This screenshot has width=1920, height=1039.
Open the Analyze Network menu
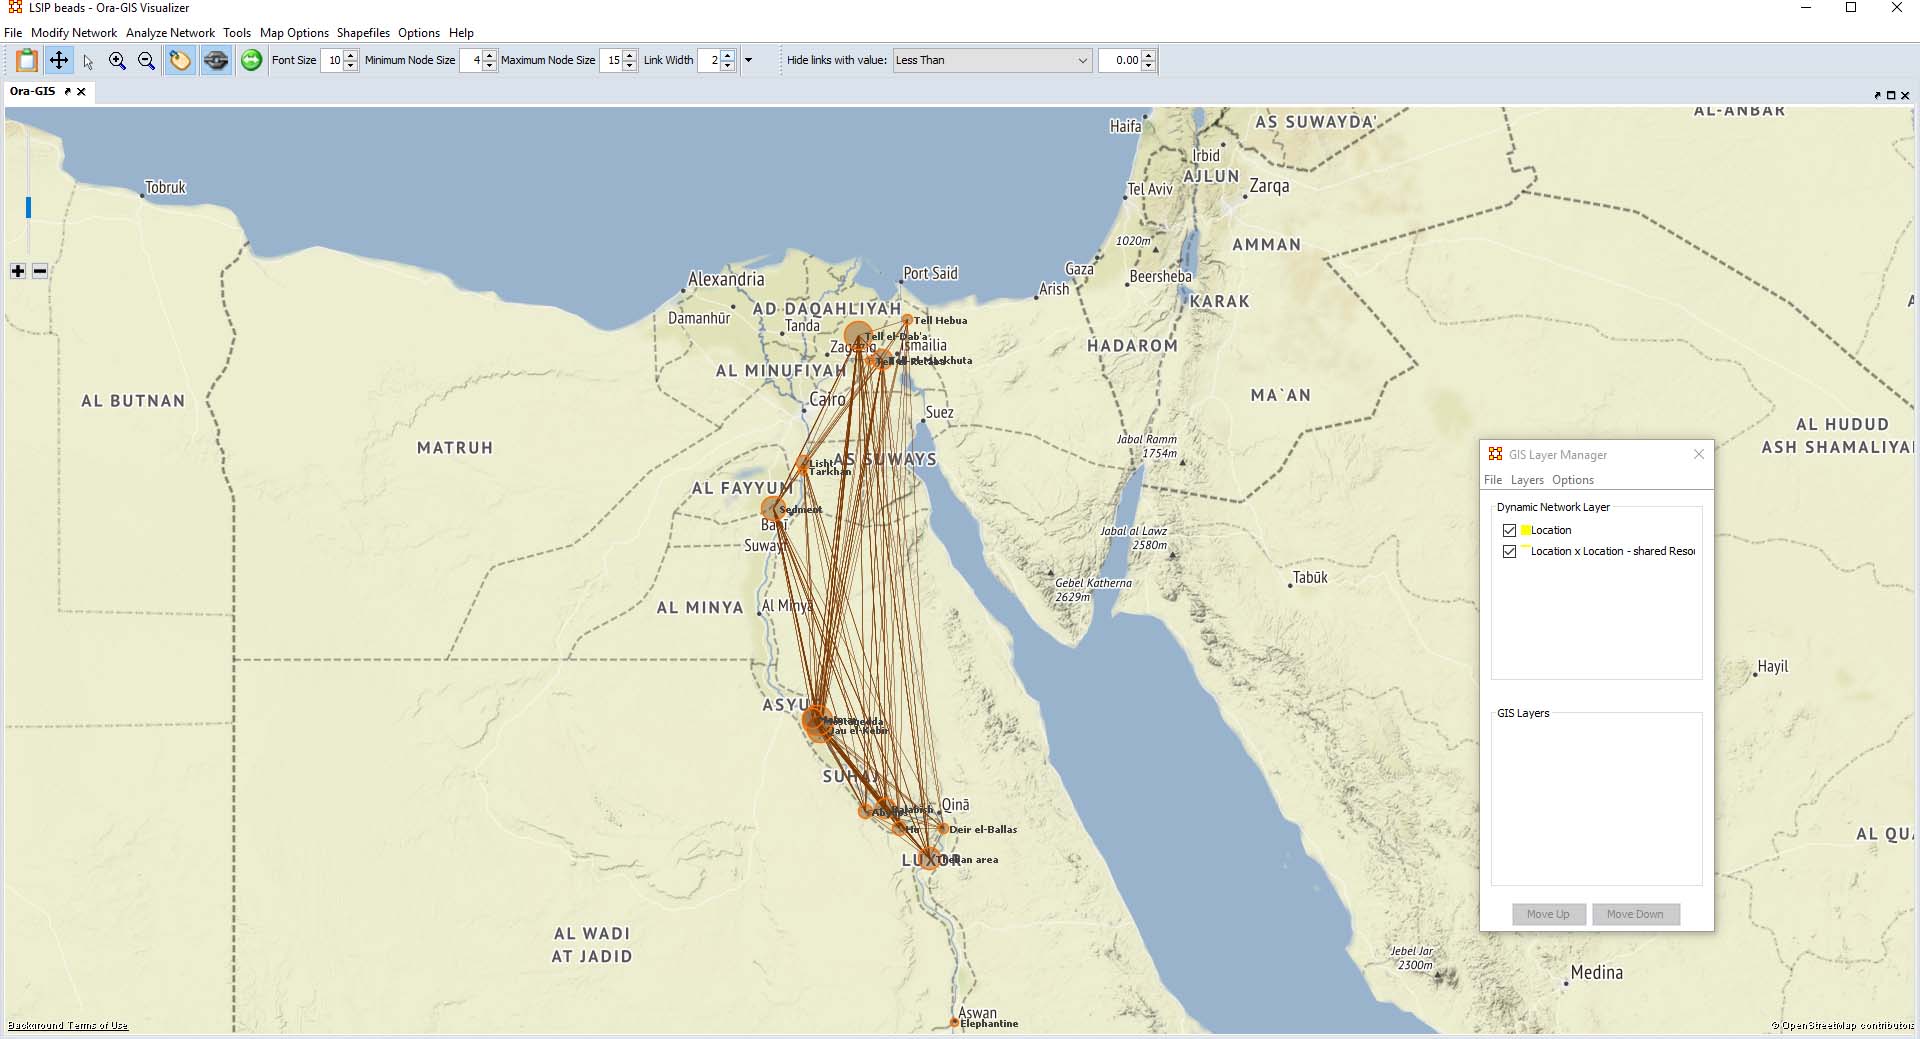point(170,33)
